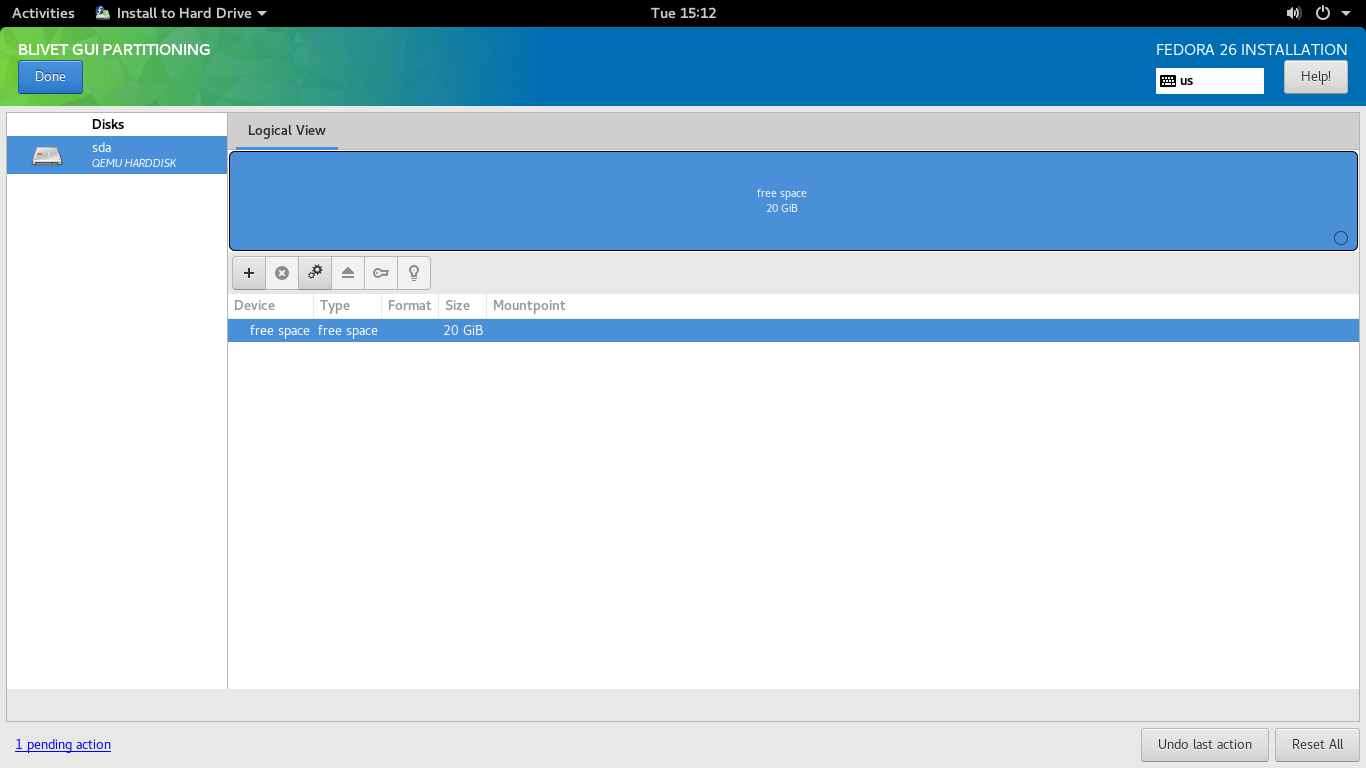
Task: Click the power icon in top bar
Action: (1323, 13)
